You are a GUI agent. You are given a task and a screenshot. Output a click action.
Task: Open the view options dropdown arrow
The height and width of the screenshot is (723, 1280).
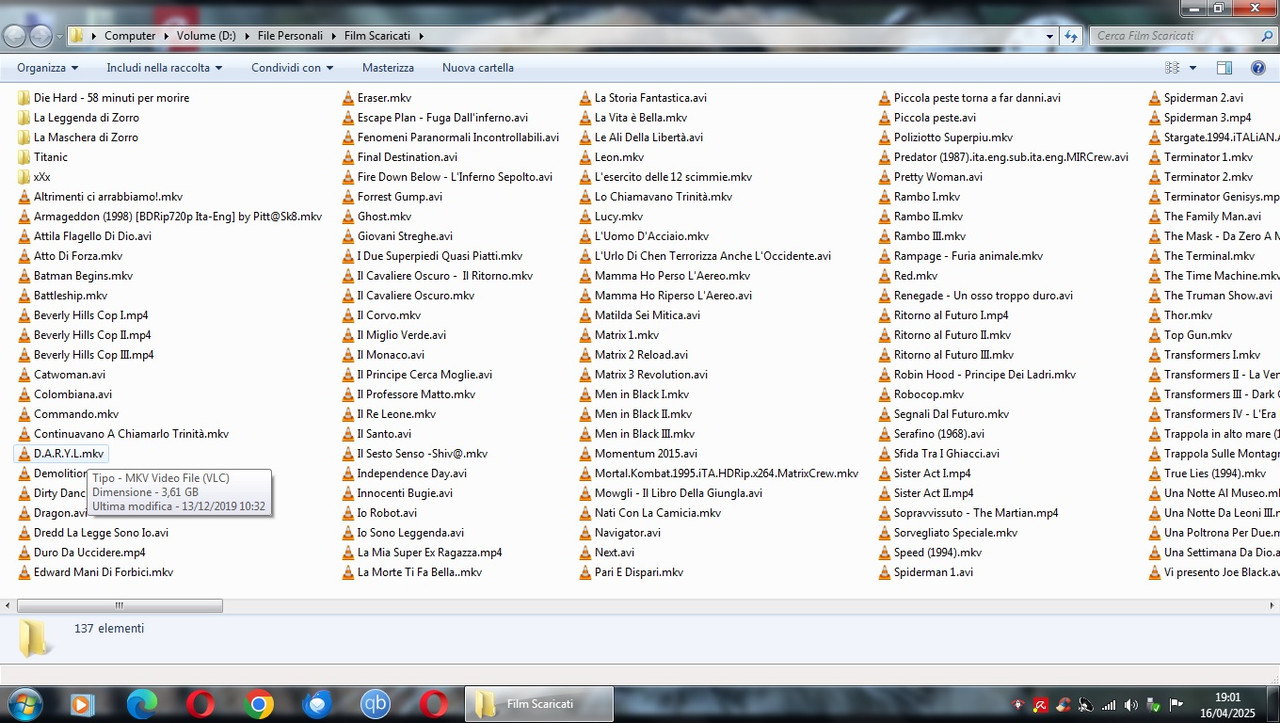tap(1192, 68)
